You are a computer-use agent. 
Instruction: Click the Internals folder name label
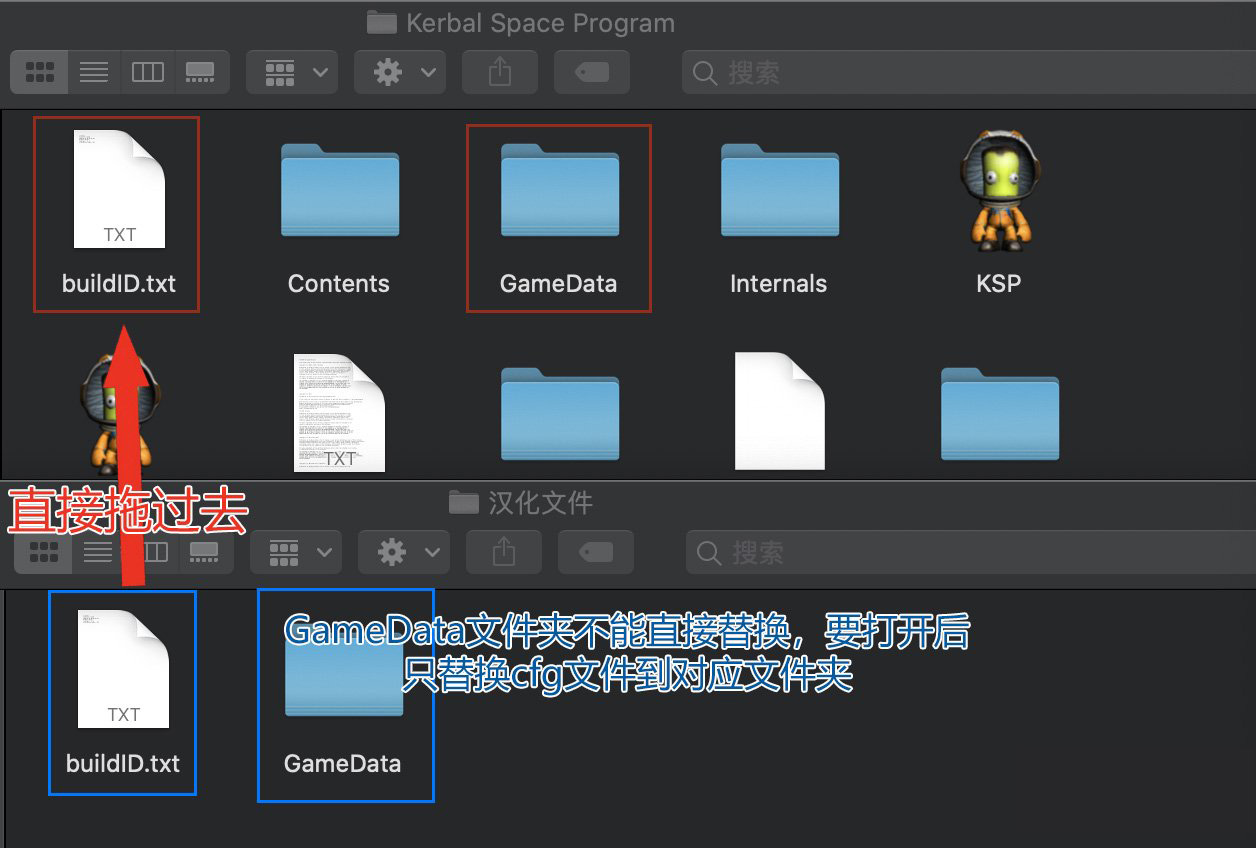click(x=779, y=284)
